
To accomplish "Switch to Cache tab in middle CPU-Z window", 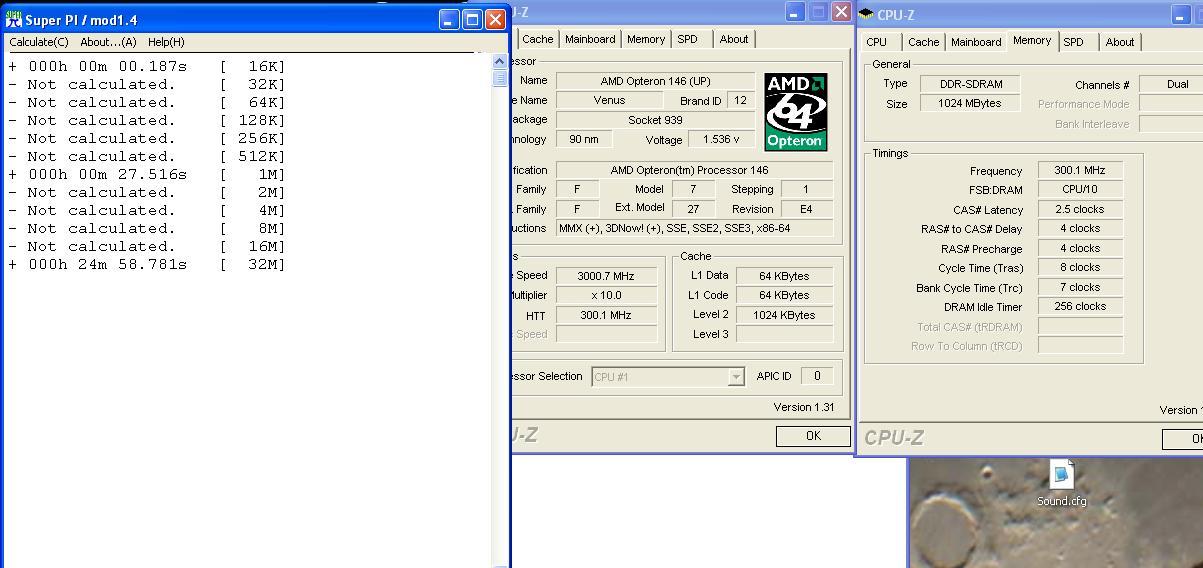I will click(537, 39).
